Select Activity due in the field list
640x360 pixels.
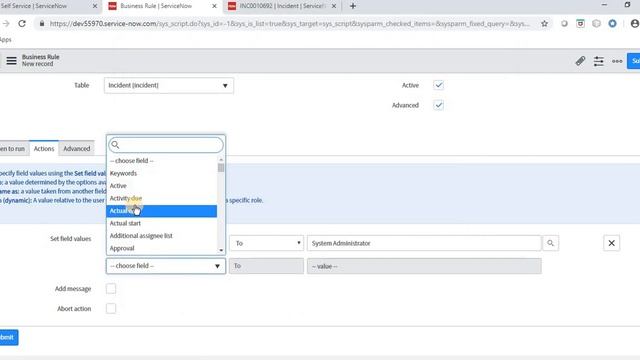pos(162,198)
